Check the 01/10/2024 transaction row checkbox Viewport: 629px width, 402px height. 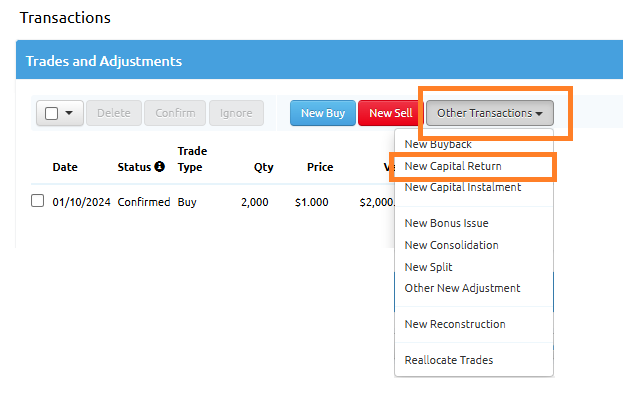tap(37, 201)
